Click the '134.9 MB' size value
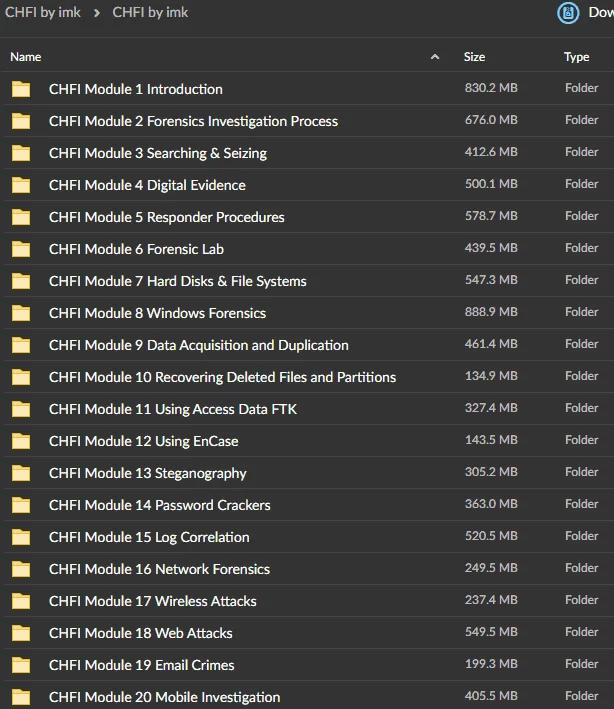Image resolution: width=614 pixels, height=709 pixels. click(491, 376)
